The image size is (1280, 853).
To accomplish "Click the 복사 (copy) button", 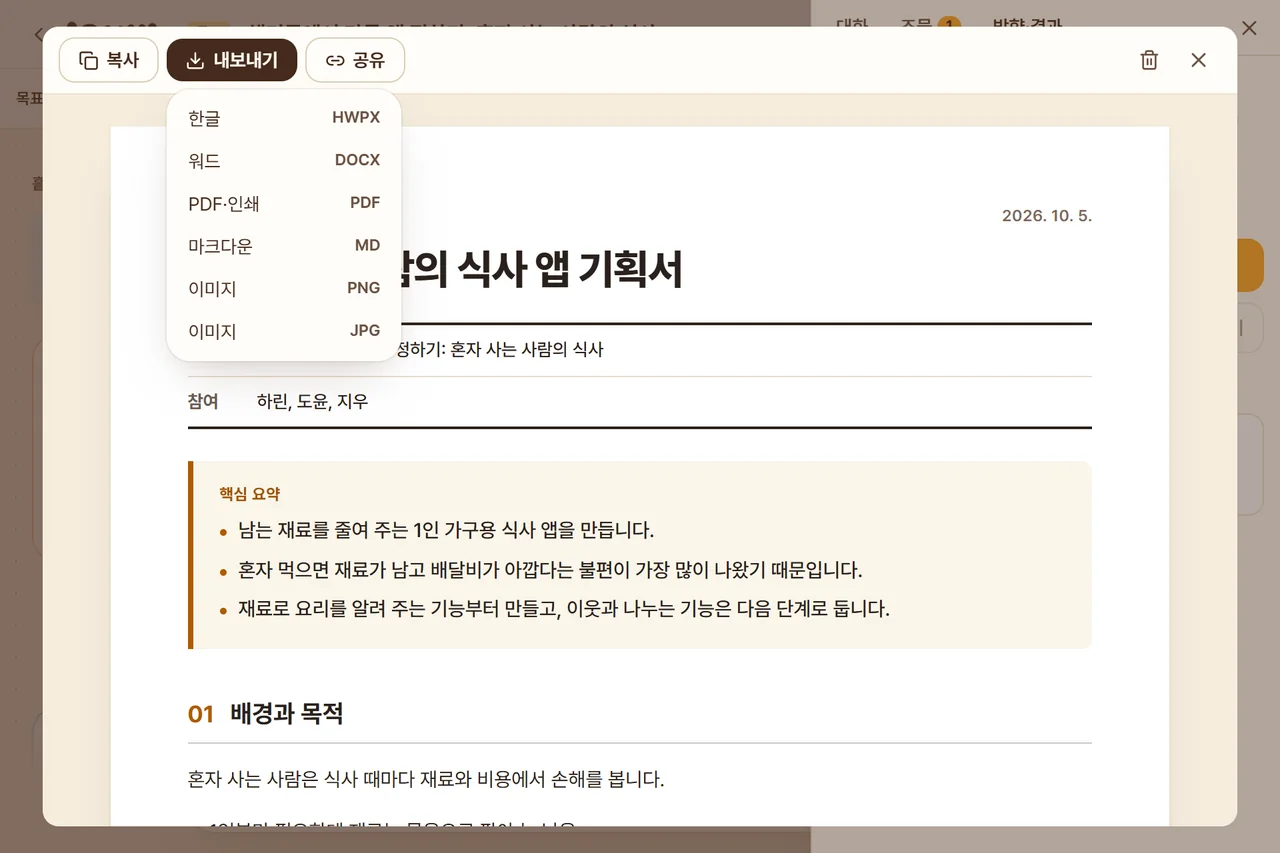I will tap(109, 60).
